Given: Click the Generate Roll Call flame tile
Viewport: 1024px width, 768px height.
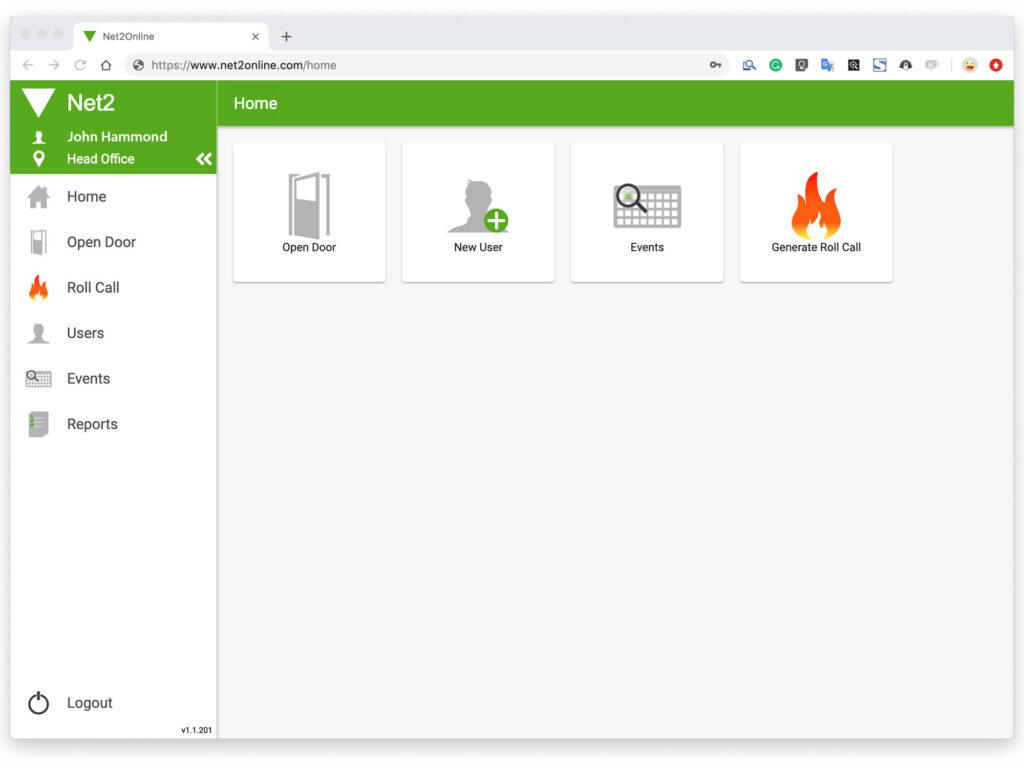Looking at the screenshot, I should 816,212.
